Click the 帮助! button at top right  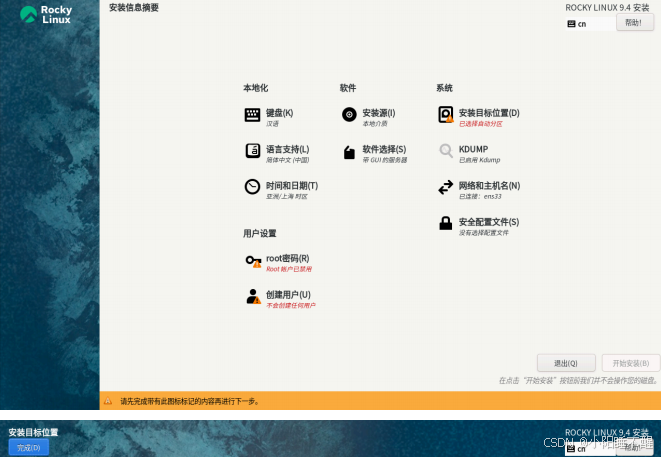pyautogui.click(x=635, y=22)
